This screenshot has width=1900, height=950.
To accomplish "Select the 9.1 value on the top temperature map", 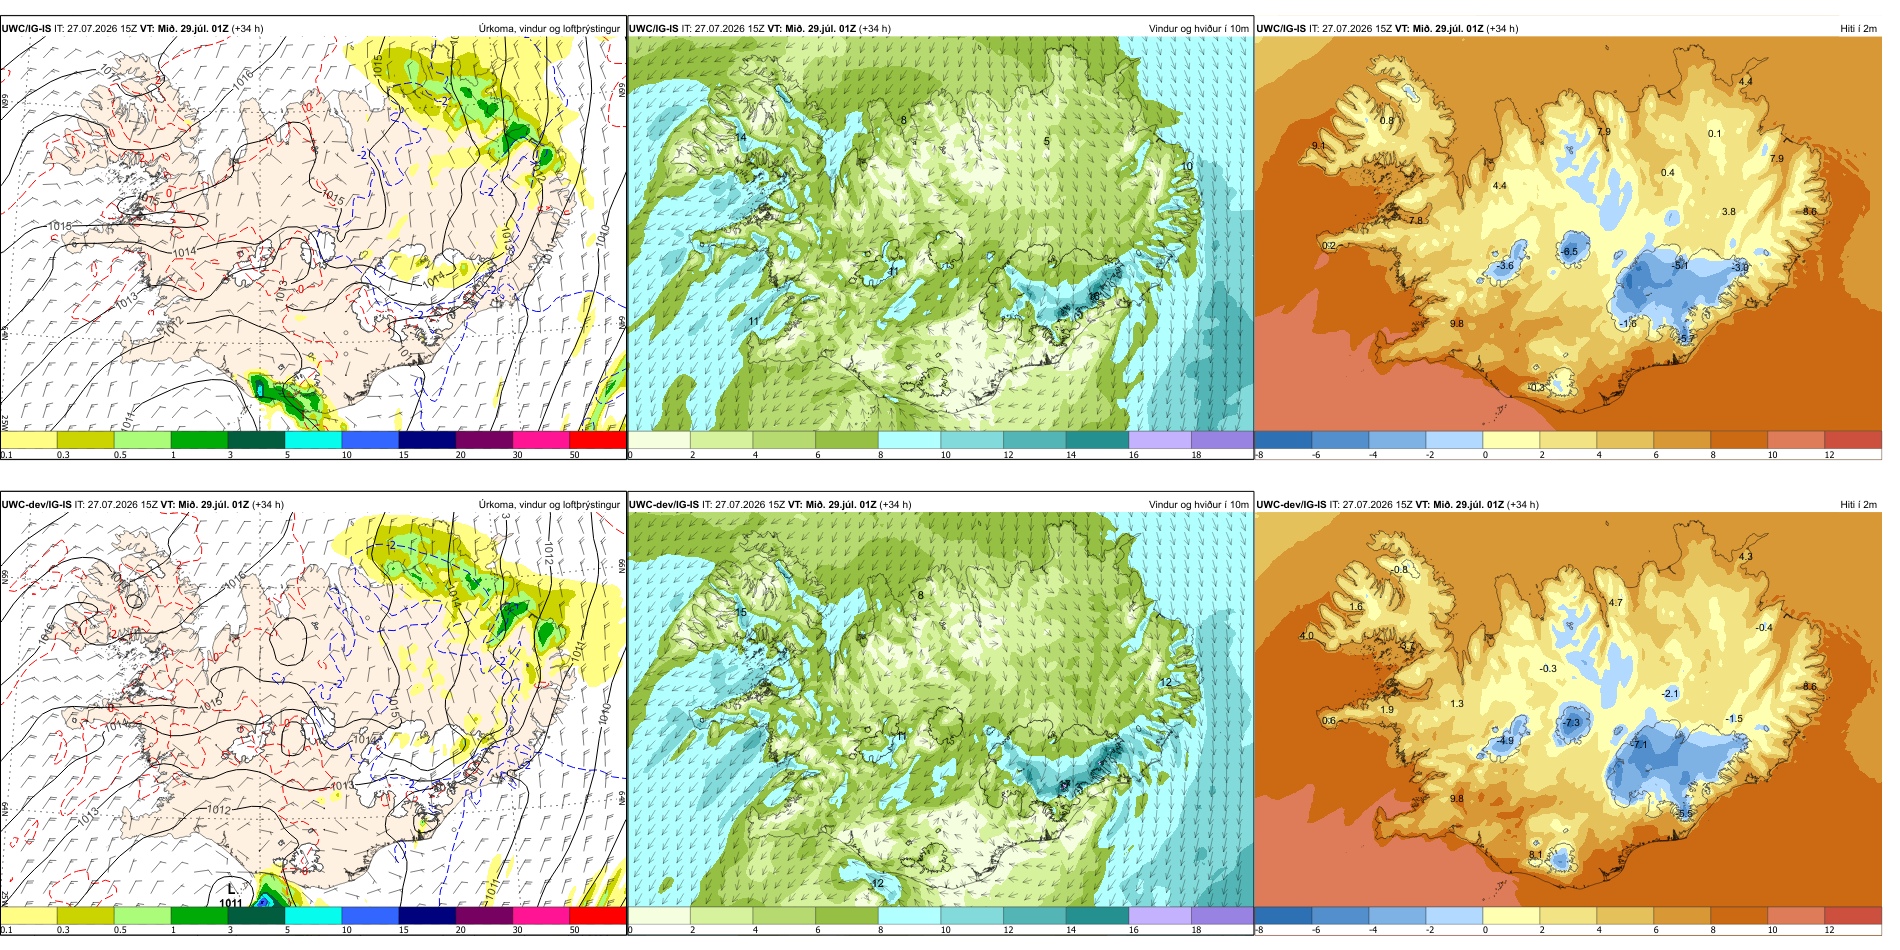I will (x=1318, y=147).
